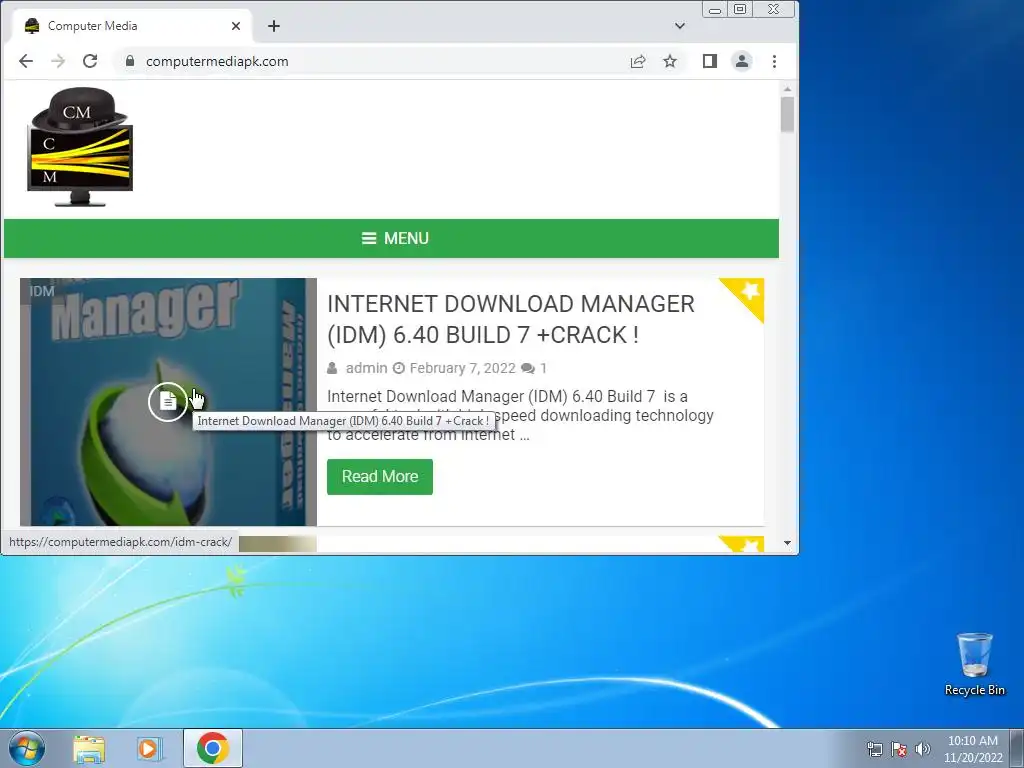This screenshot has width=1024, height=768.
Task: Click the Read More button
Action: tap(380, 477)
